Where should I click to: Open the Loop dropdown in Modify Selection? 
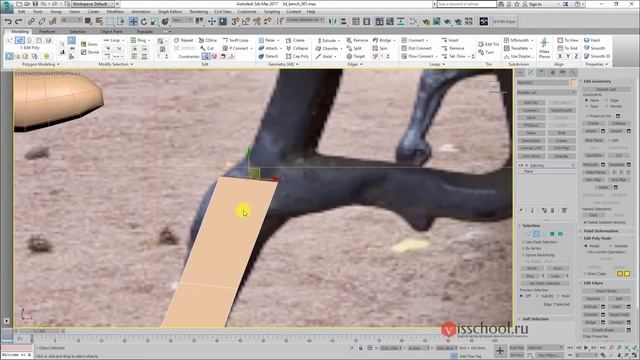tap(123, 40)
